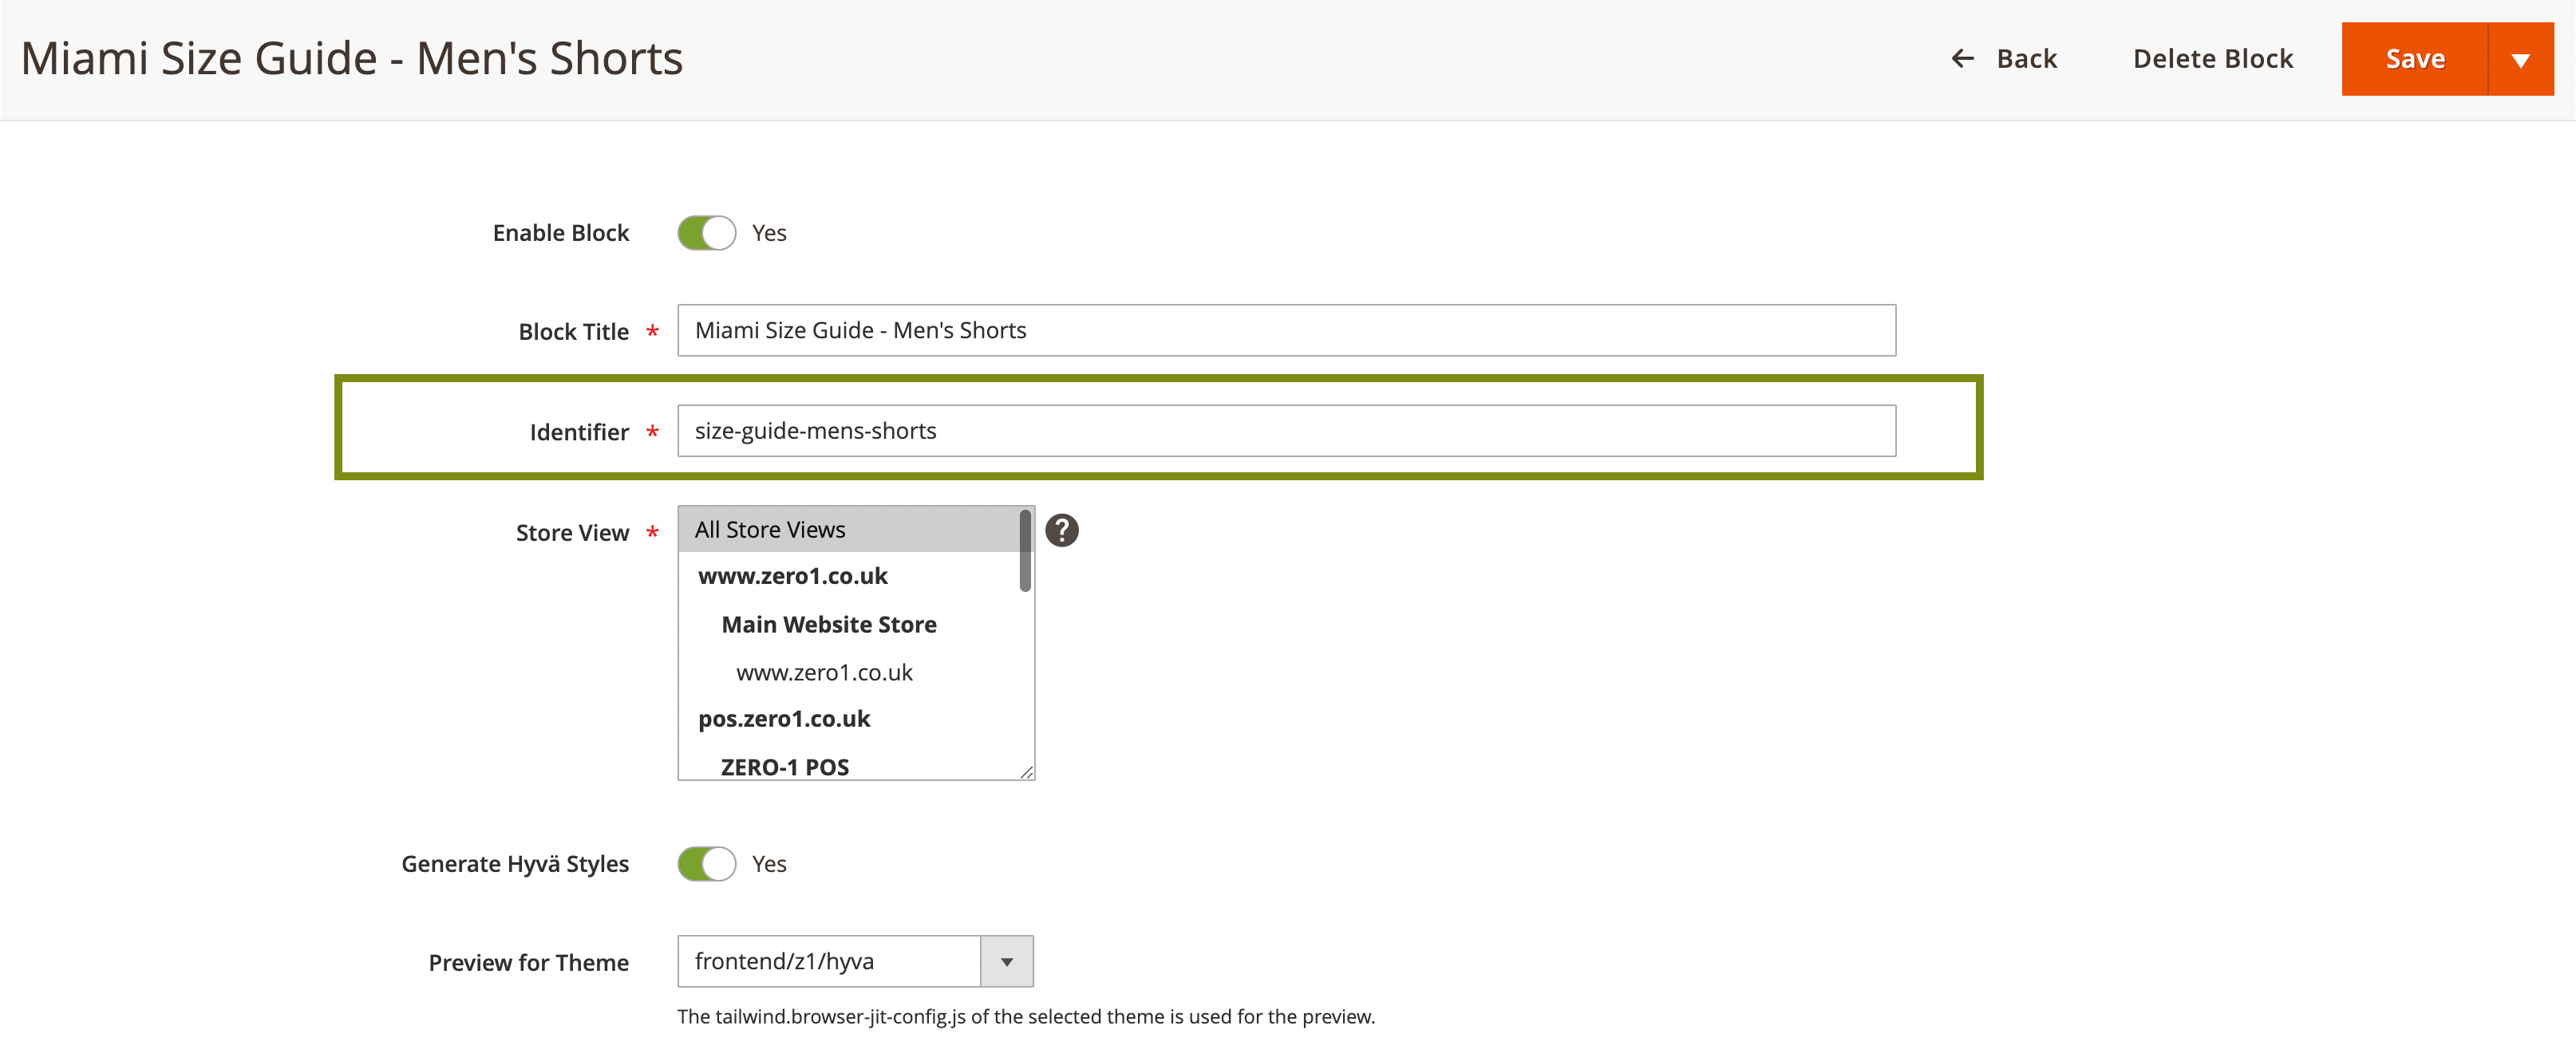
Task: Click the Store View list resize handle
Action: [1027, 772]
